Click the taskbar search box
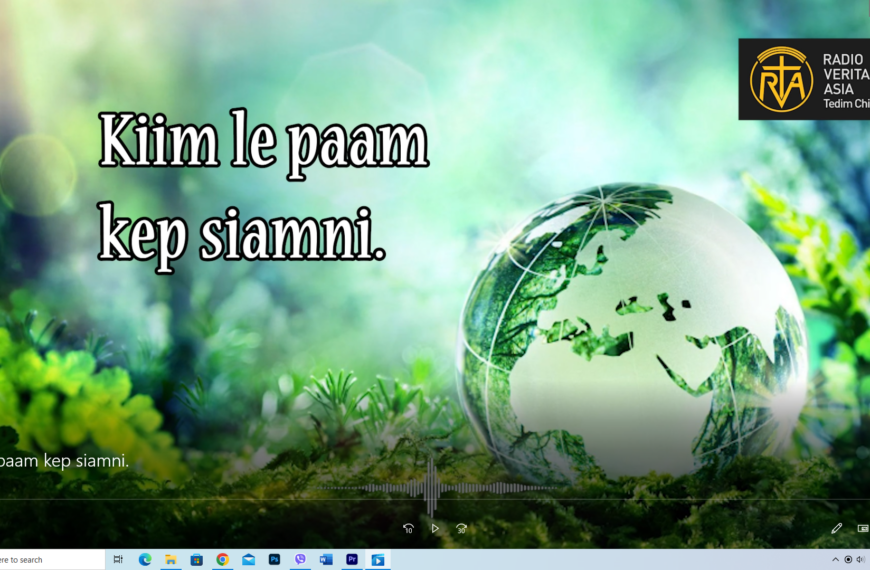 click(52, 559)
